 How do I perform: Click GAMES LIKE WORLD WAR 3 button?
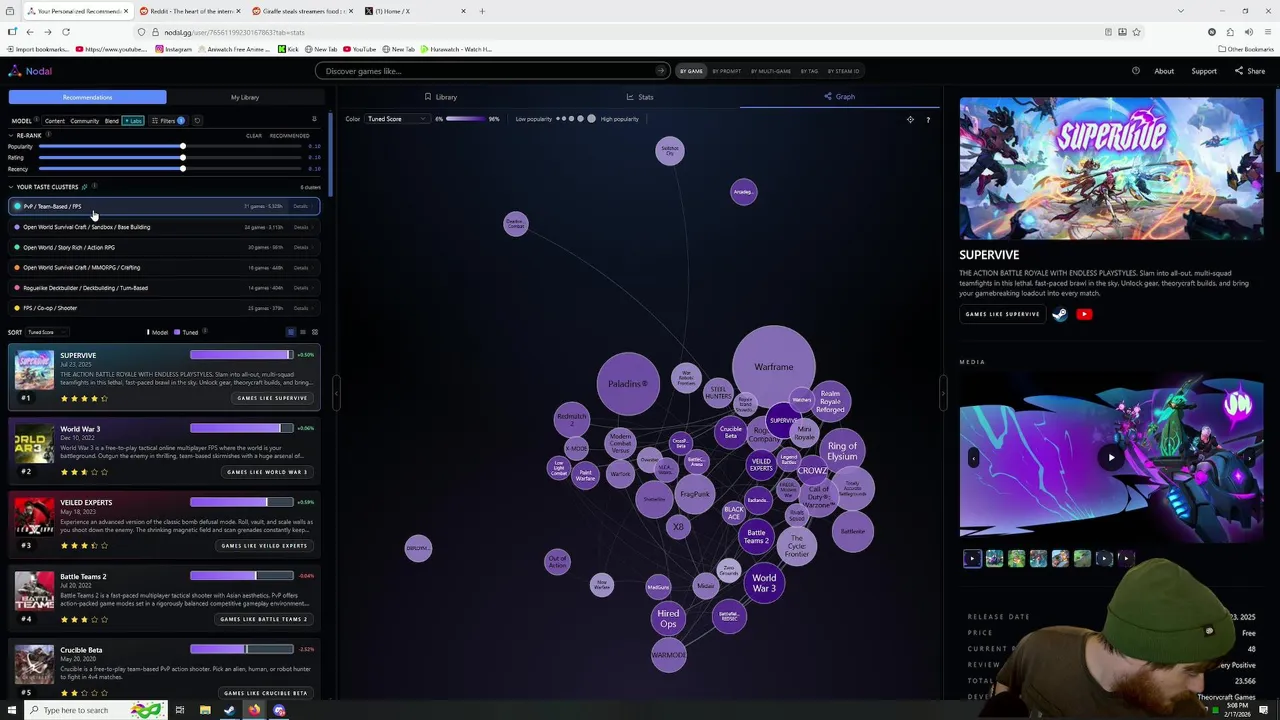267,472
